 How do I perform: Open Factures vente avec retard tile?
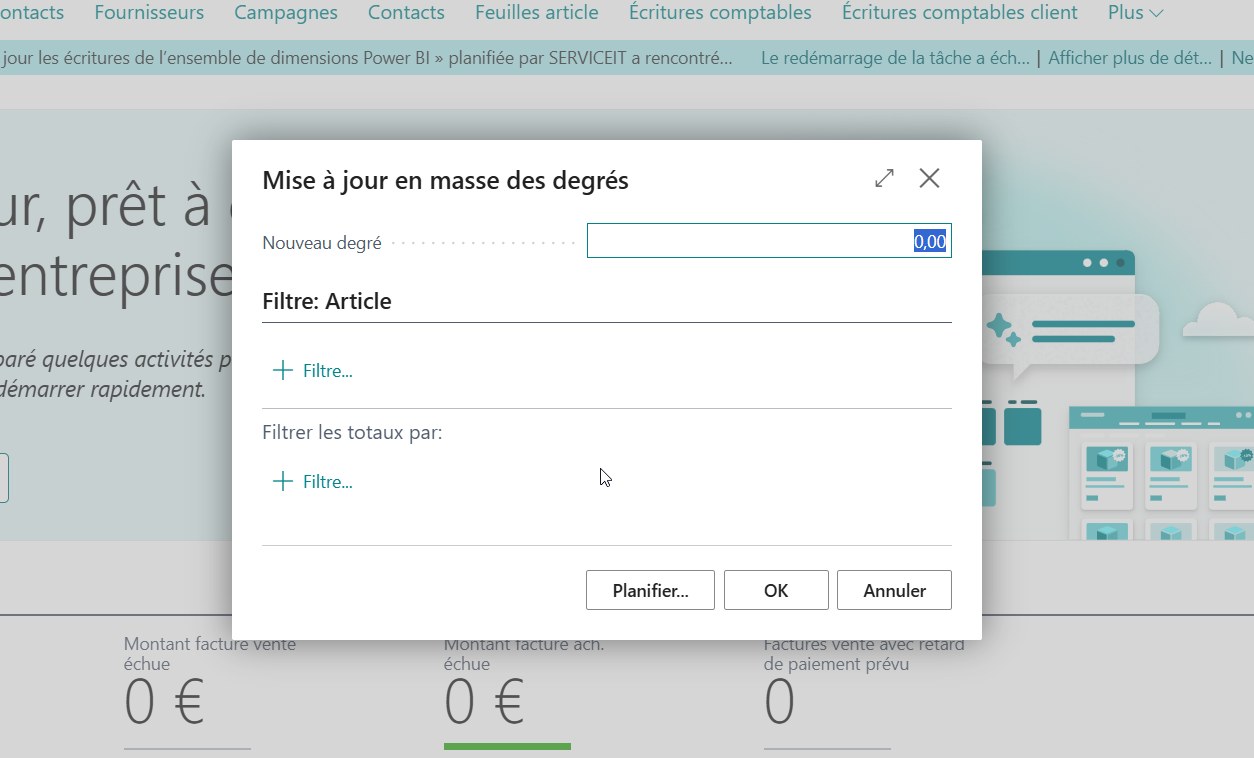[x=864, y=692]
